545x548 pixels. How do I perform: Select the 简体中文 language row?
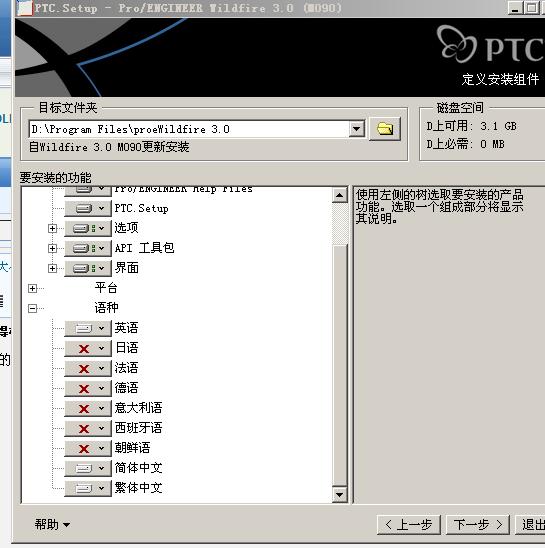(x=138, y=468)
